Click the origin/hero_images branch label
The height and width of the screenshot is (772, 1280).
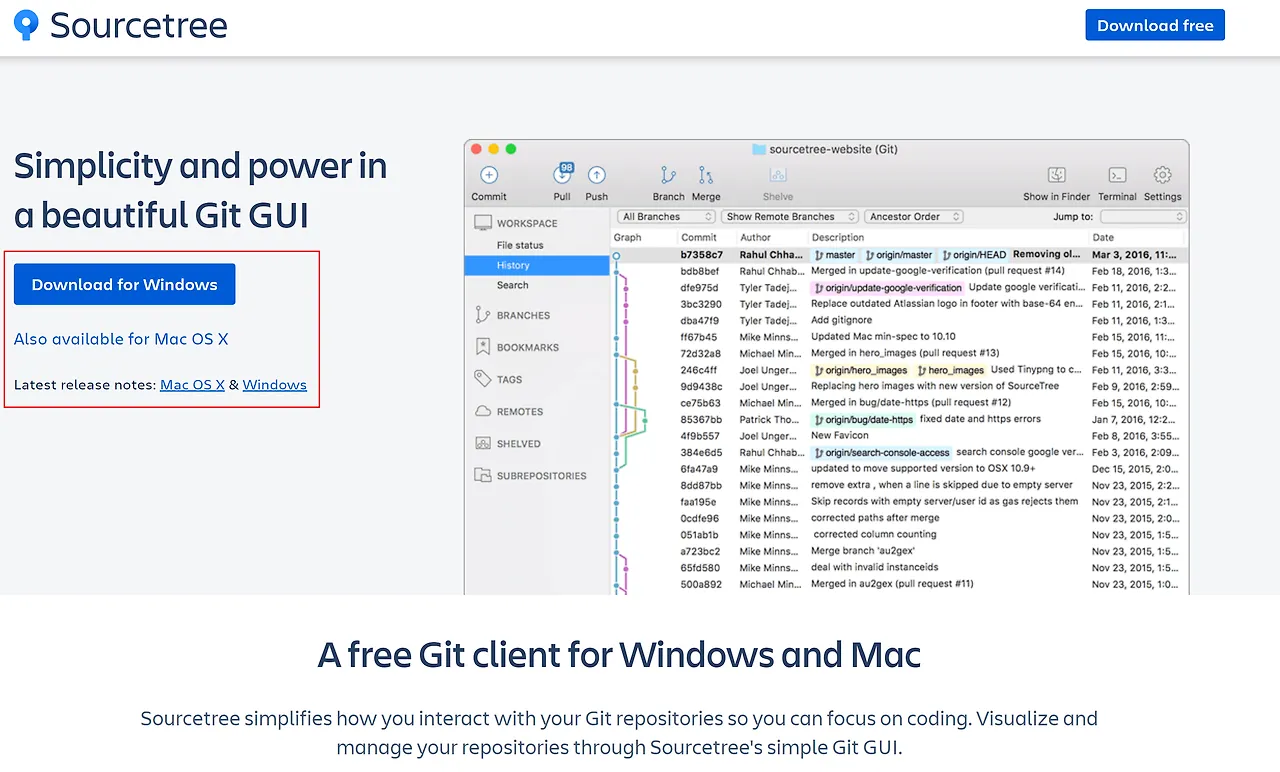(861, 370)
